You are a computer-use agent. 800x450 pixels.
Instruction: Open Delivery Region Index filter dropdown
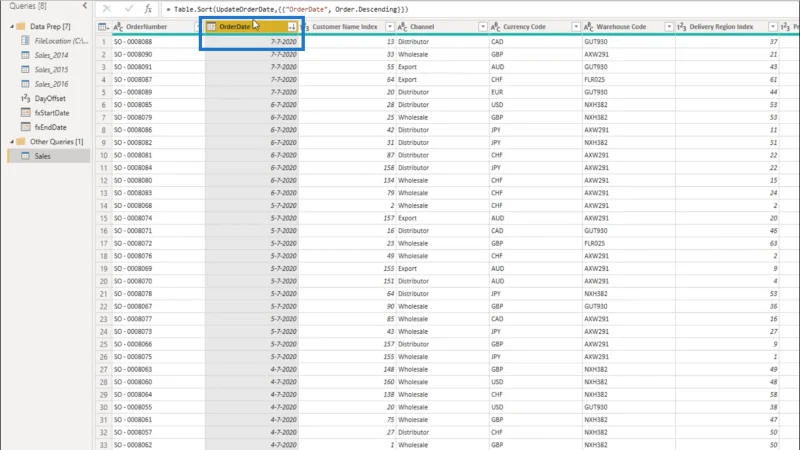coord(772,27)
